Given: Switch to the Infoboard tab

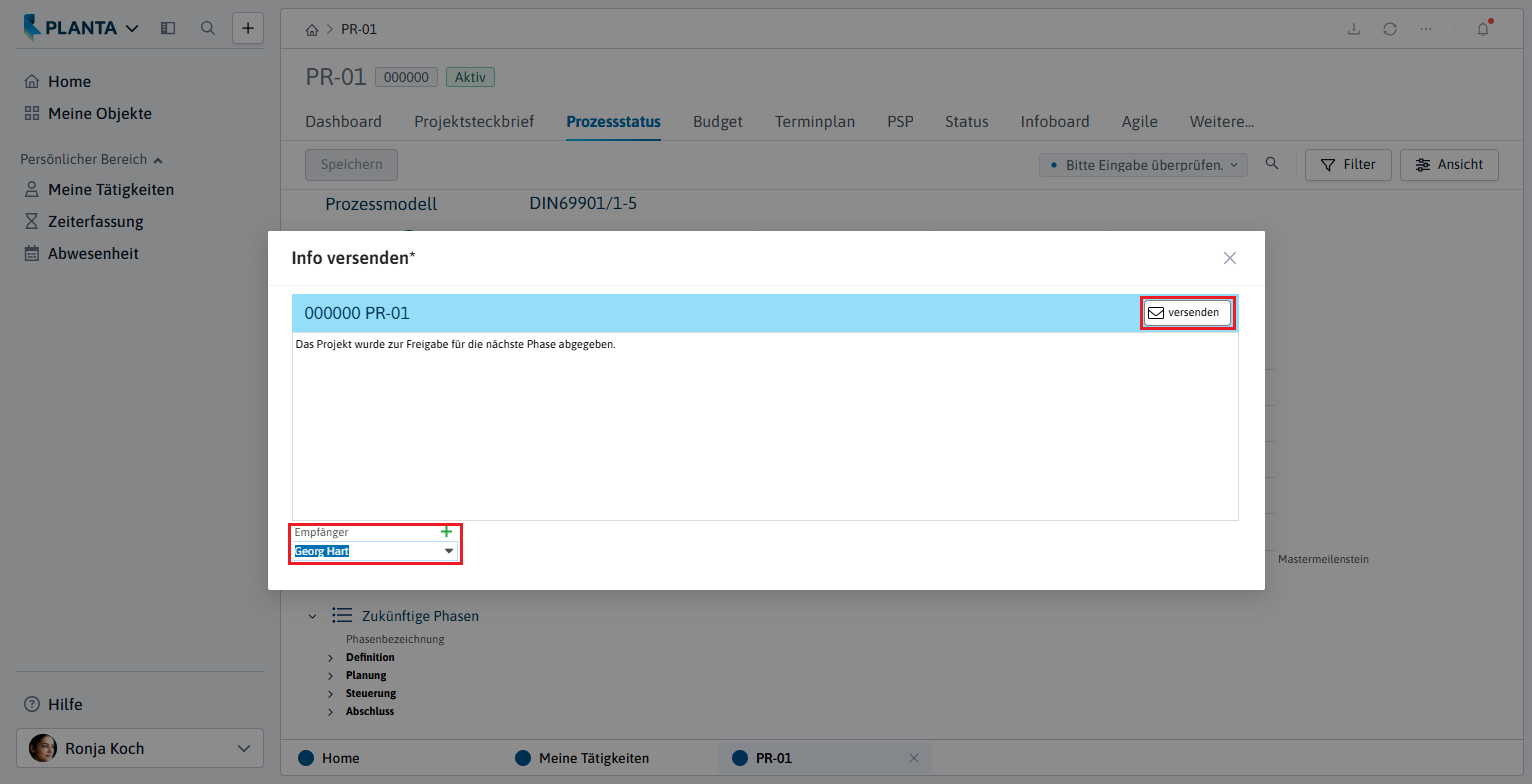Looking at the screenshot, I should click(x=1055, y=122).
